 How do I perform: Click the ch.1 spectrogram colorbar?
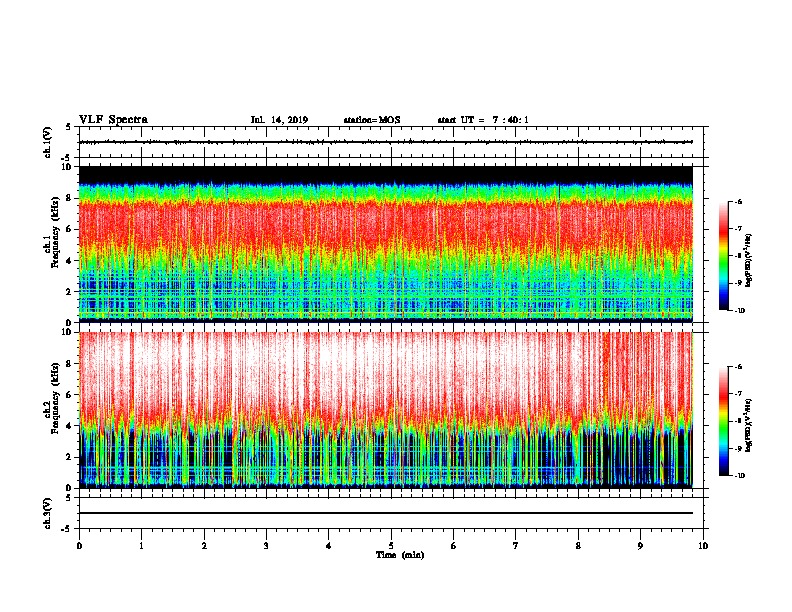(x=724, y=256)
